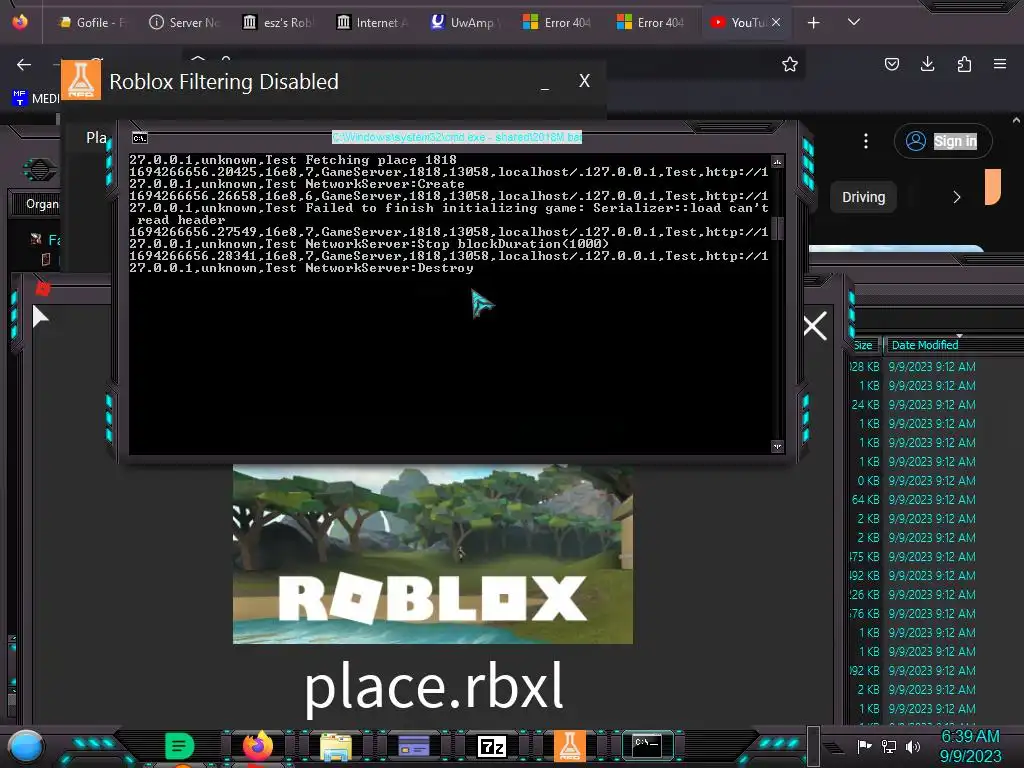1024x768 pixels.
Task: Click the MEDI bookmark in the bookmarks bar
Action: point(36,98)
